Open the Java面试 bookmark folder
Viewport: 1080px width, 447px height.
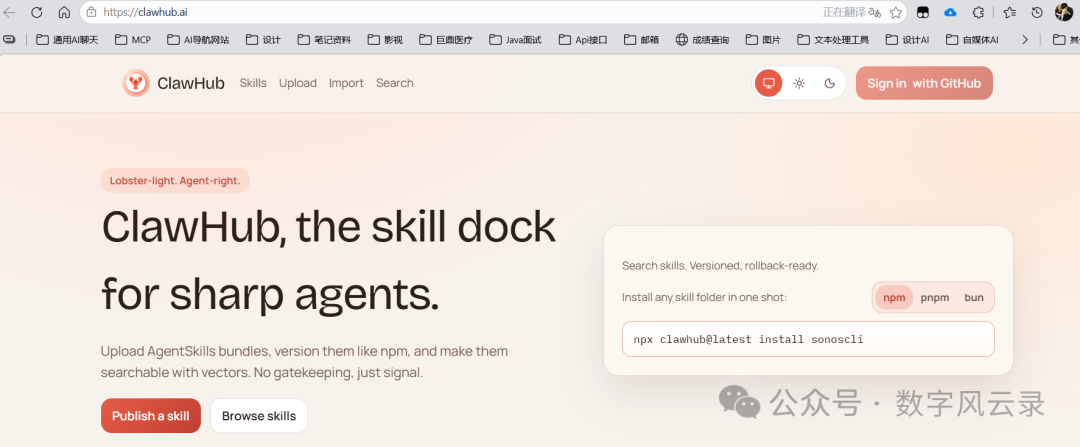[x=516, y=40]
